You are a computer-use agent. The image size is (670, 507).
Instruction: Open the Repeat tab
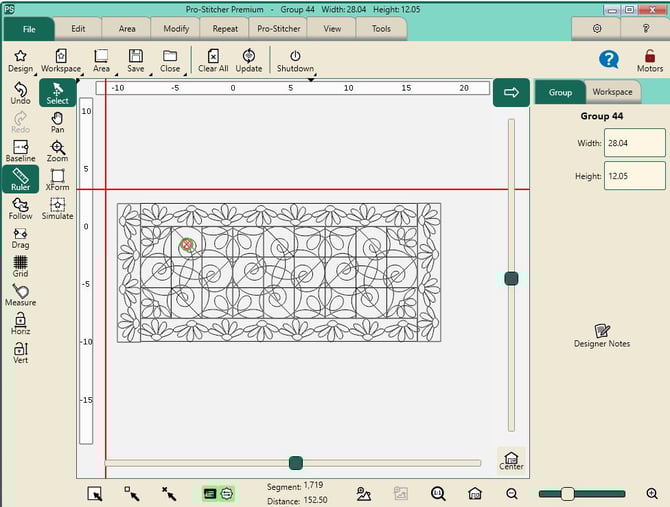click(x=225, y=29)
